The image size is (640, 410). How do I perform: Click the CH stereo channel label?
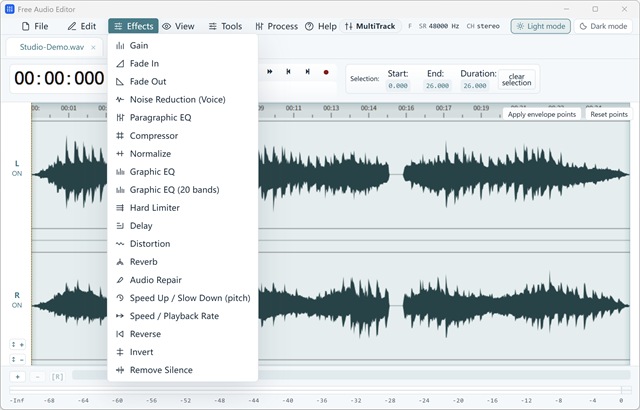pyautogui.click(x=483, y=26)
